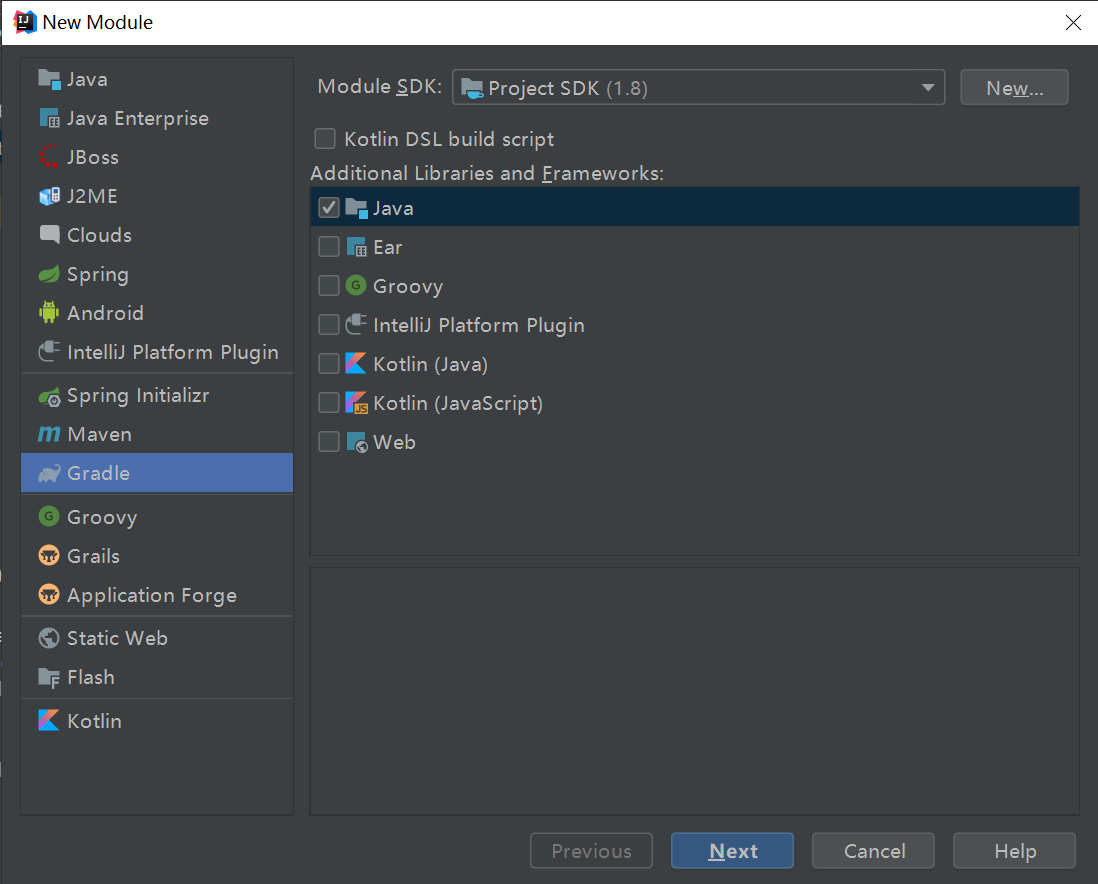The width and height of the screenshot is (1098, 884).
Task: Select the Android robot icon
Action: coord(49,313)
